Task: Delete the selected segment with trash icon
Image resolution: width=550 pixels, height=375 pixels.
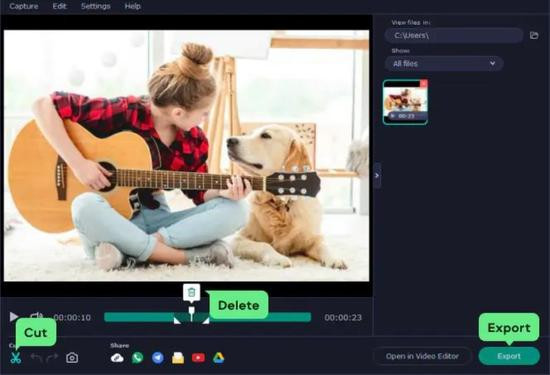Action: point(192,292)
